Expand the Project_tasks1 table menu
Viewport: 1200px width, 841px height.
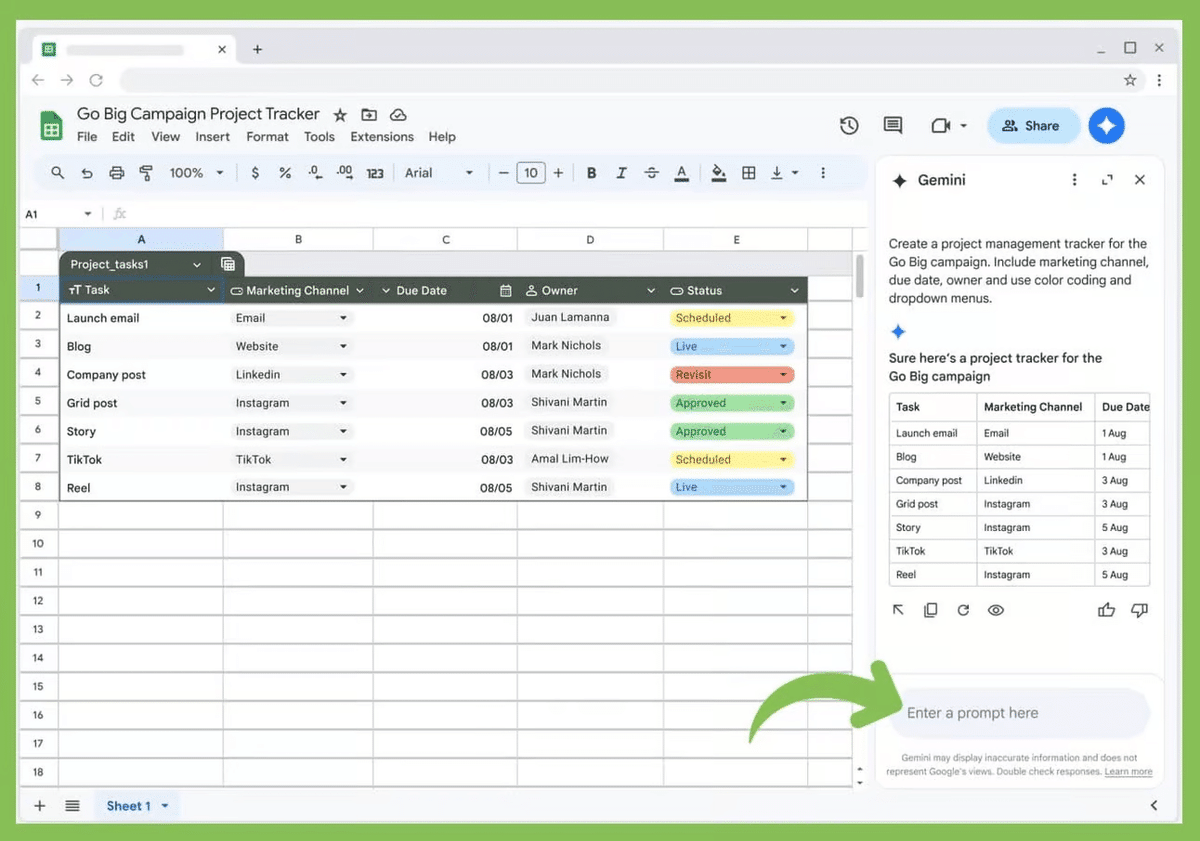coord(197,265)
